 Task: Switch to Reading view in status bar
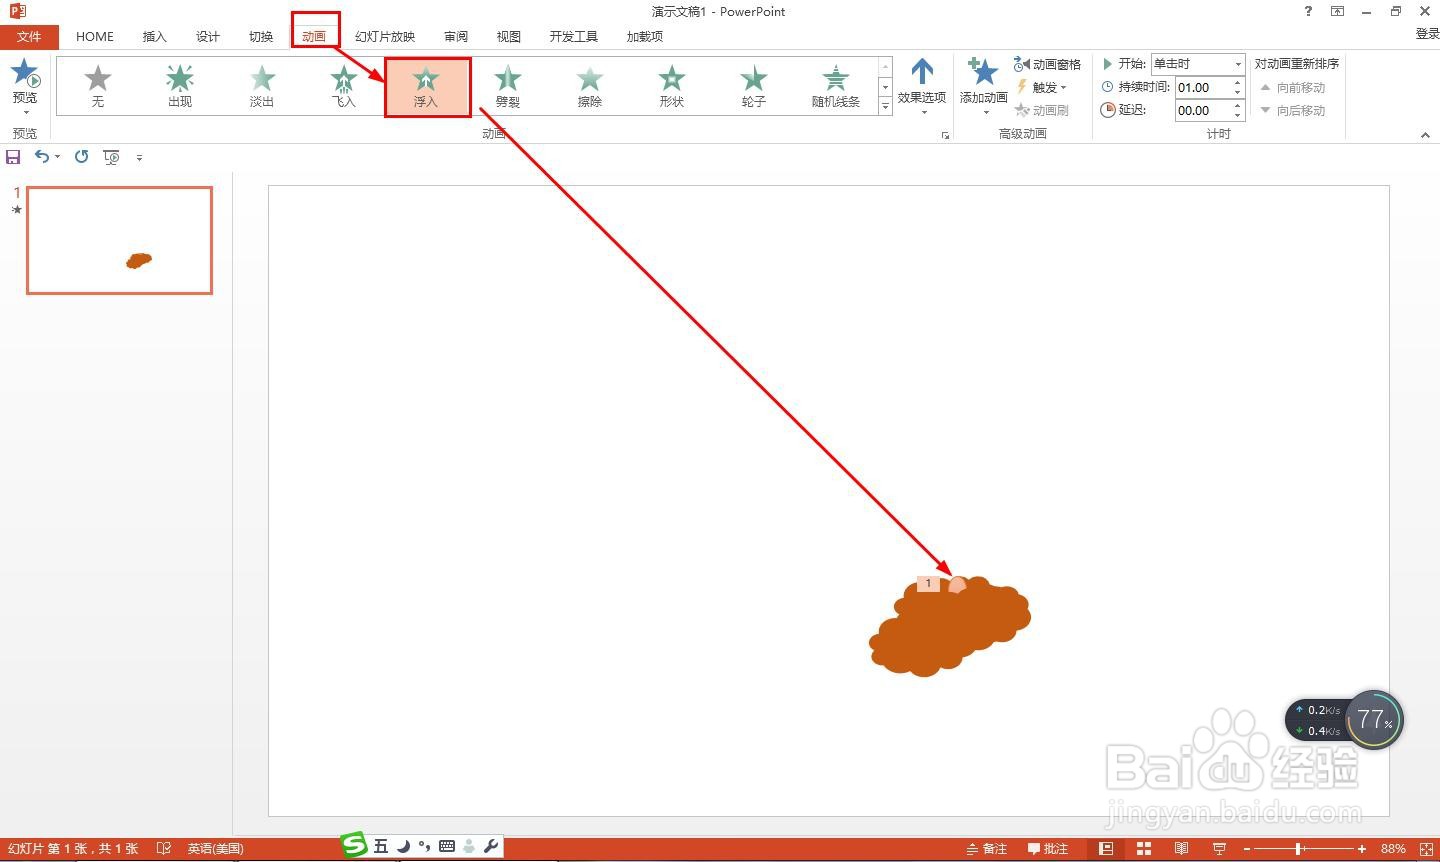(x=1182, y=849)
